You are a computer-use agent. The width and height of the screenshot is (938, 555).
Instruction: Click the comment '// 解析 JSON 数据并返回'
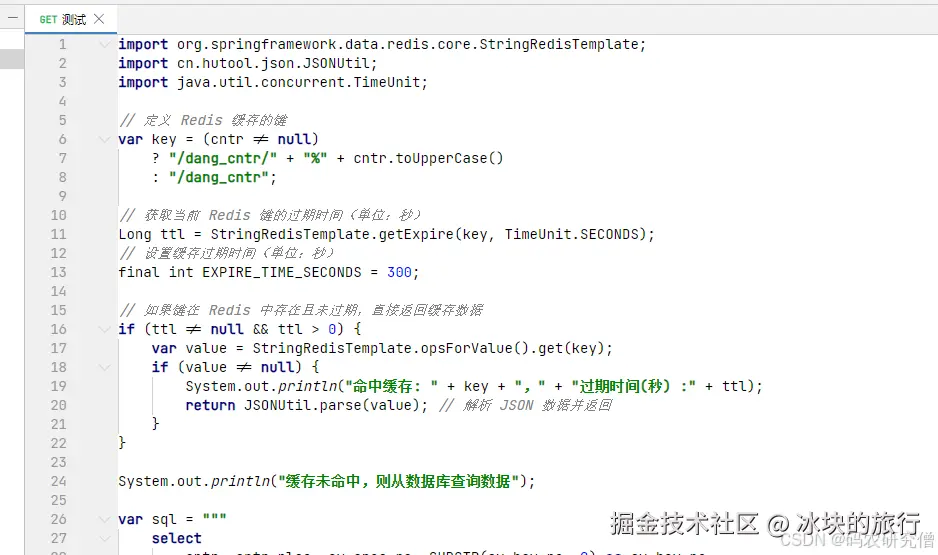pos(525,405)
